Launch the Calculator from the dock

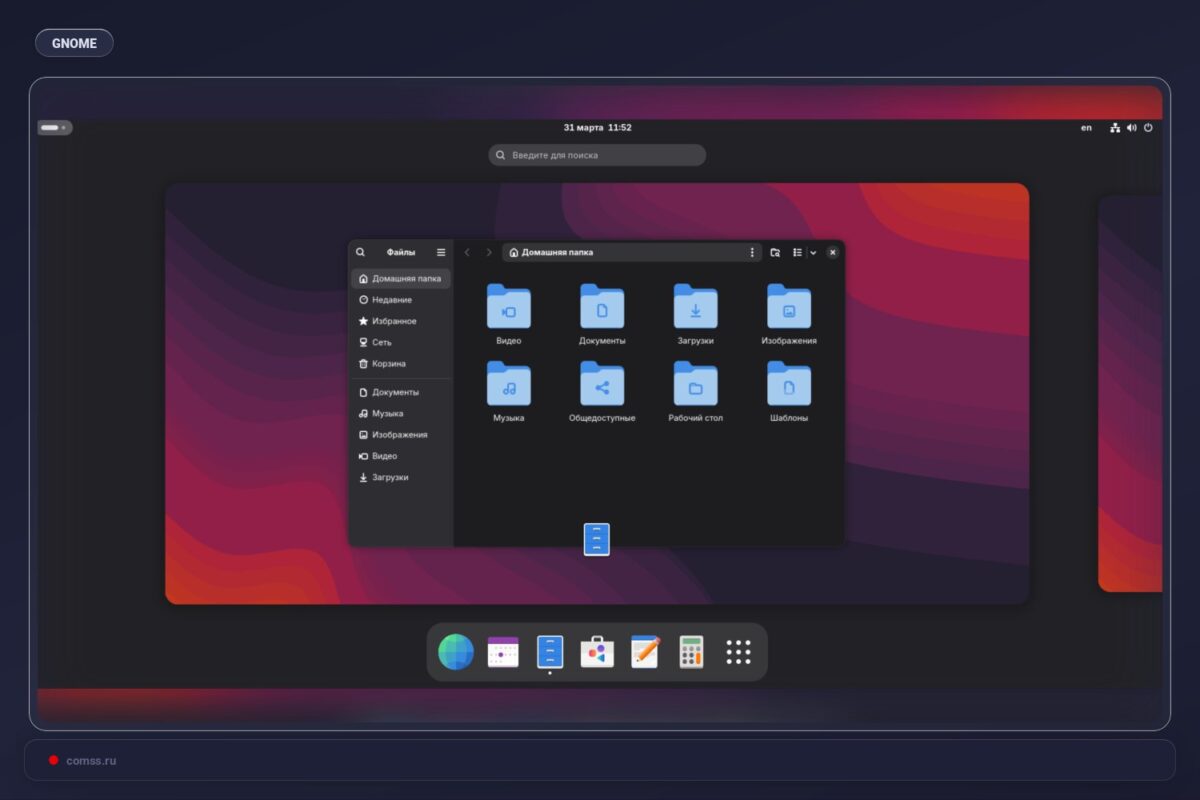tap(691, 651)
